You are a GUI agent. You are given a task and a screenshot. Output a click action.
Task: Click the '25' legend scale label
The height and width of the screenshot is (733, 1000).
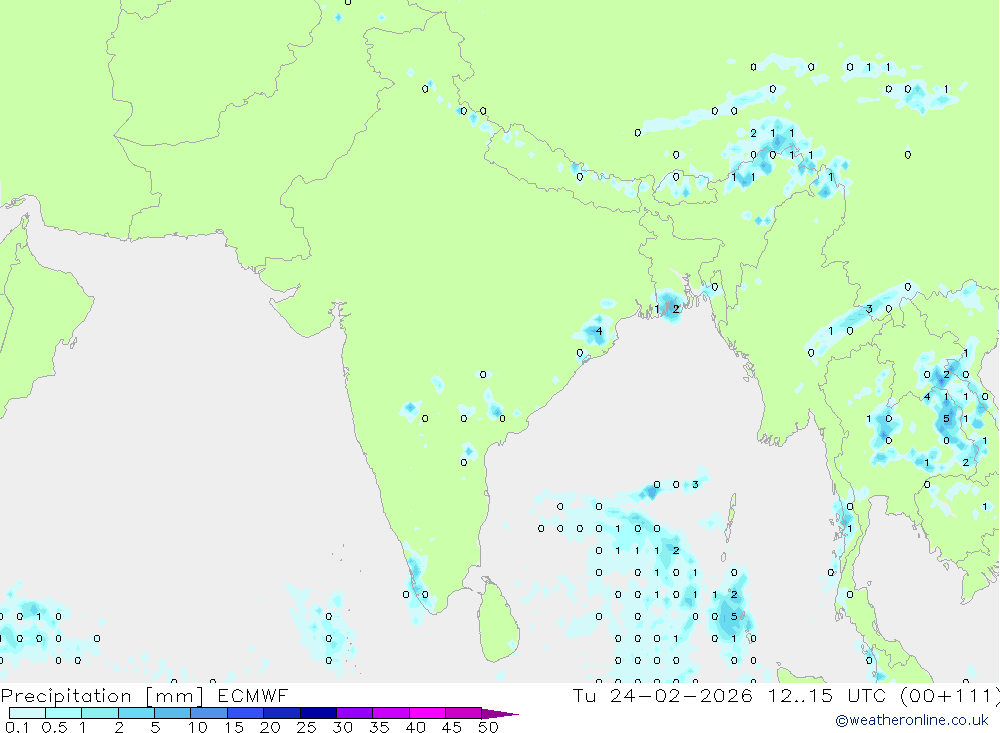click(306, 727)
